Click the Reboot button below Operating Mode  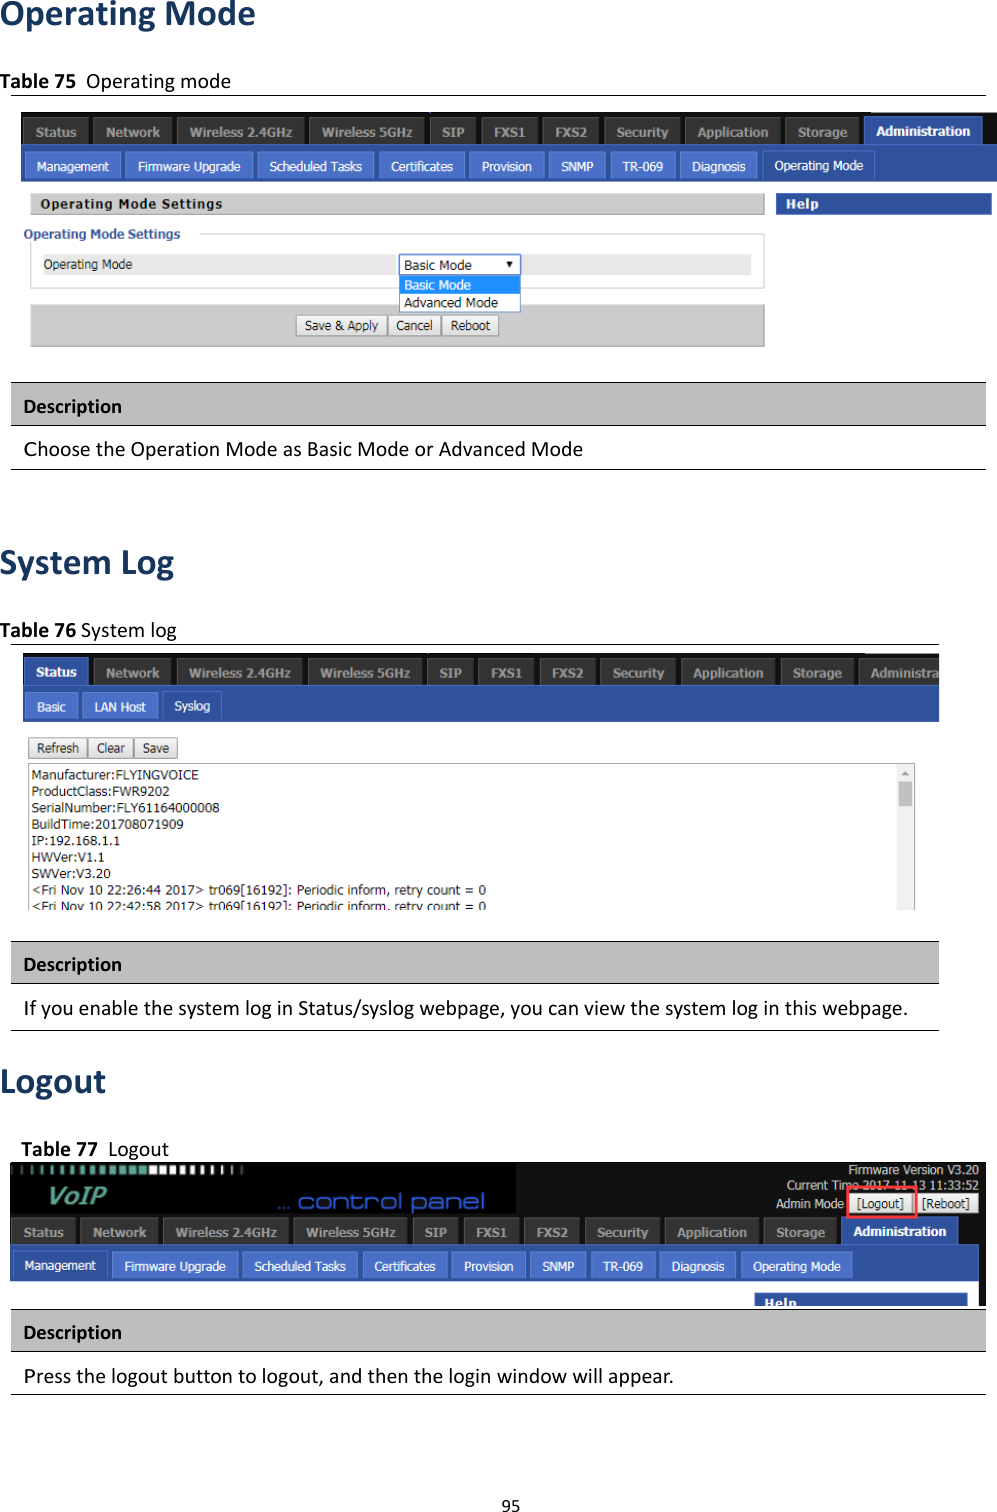click(x=469, y=325)
